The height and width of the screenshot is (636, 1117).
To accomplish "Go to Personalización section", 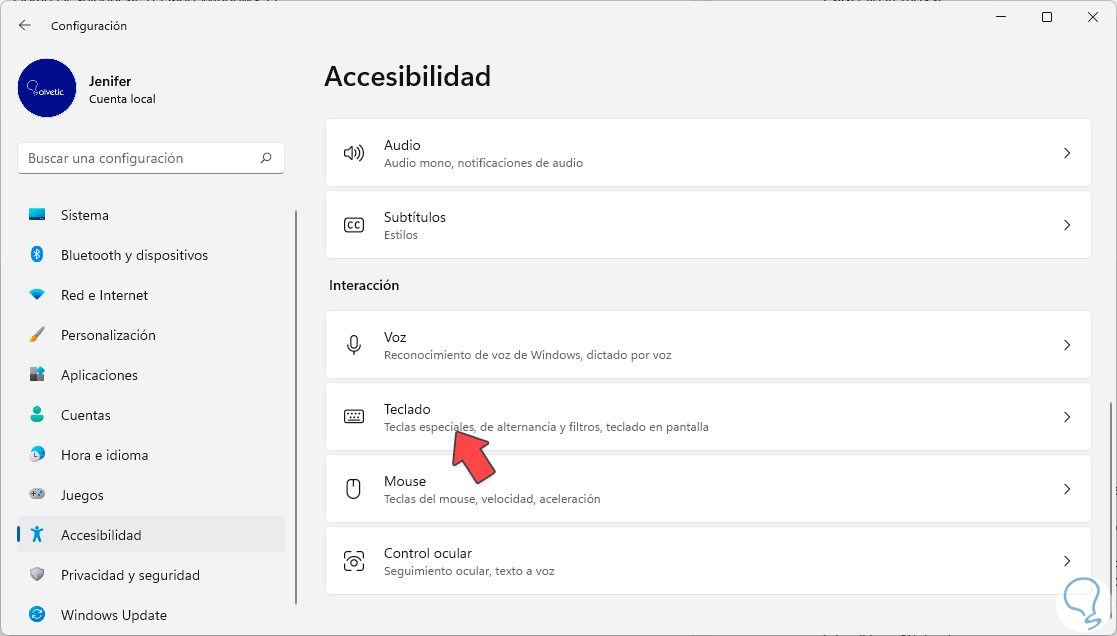I will (108, 335).
